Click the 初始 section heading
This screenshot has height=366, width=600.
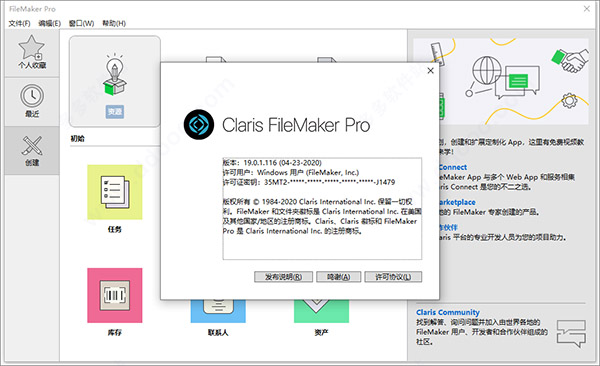(77, 139)
